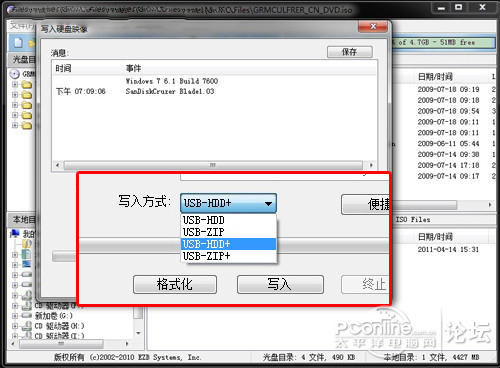Click the 终止 button
Image resolution: width=500 pixels, height=368 pixels.
point(365,284)
